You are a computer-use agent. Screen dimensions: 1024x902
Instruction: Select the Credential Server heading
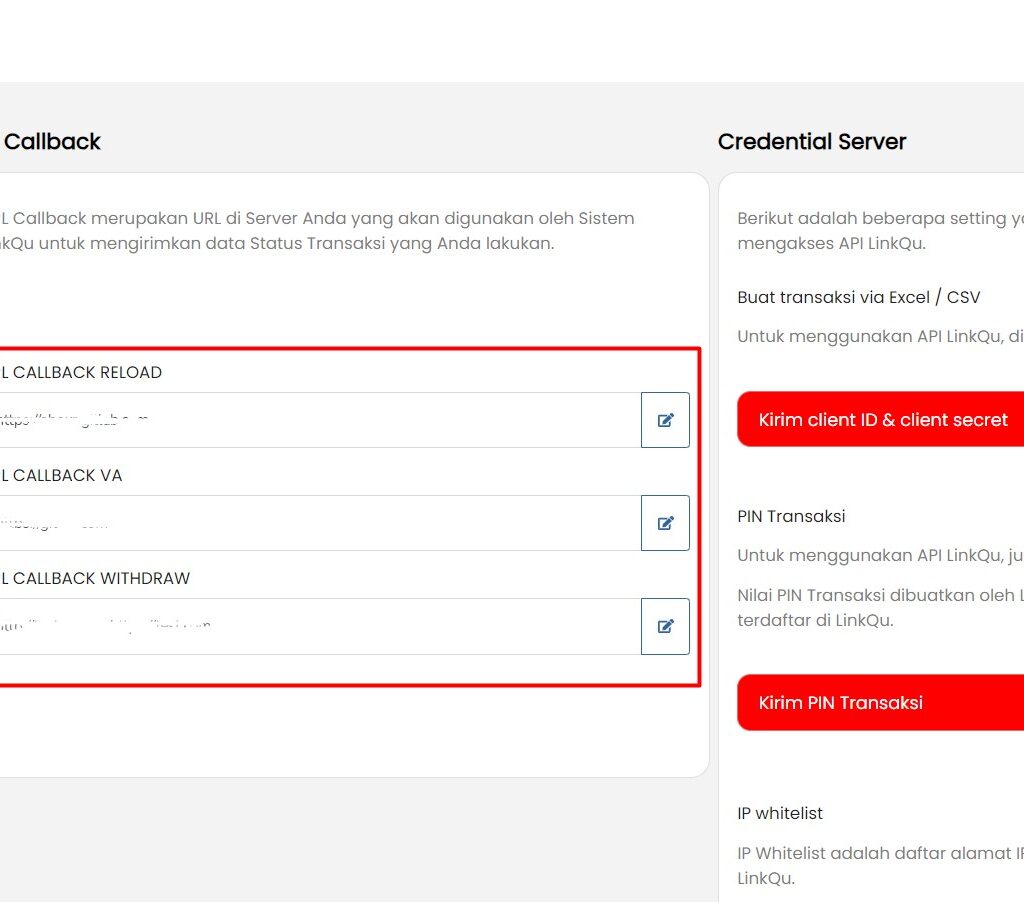(811, 142)
